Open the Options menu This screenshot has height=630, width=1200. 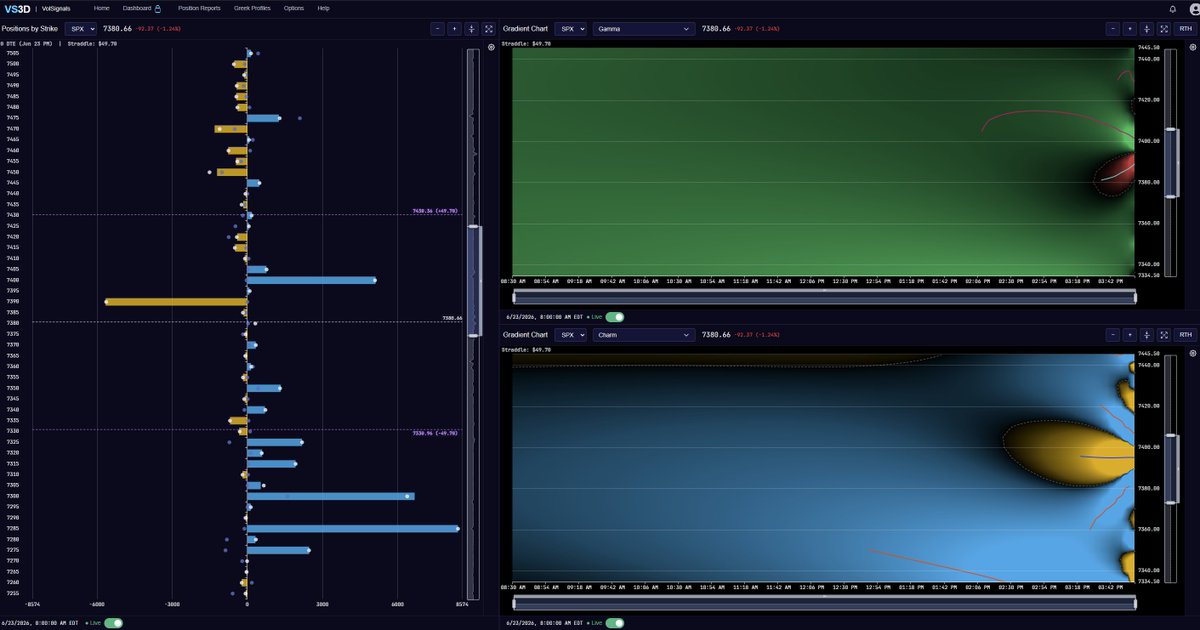(294, 8)
